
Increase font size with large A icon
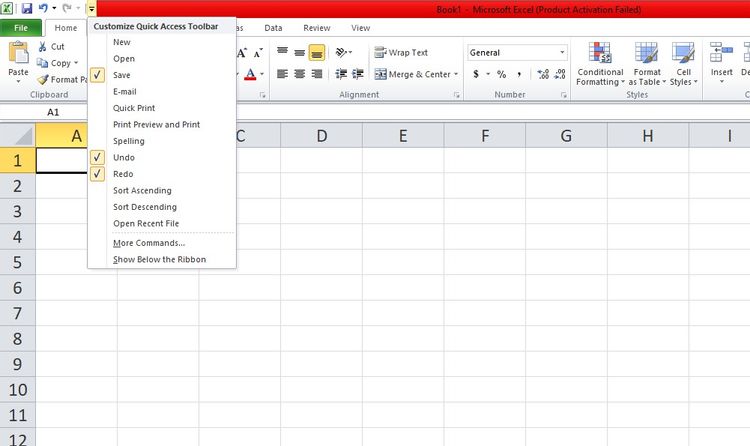tap(242, 53)
